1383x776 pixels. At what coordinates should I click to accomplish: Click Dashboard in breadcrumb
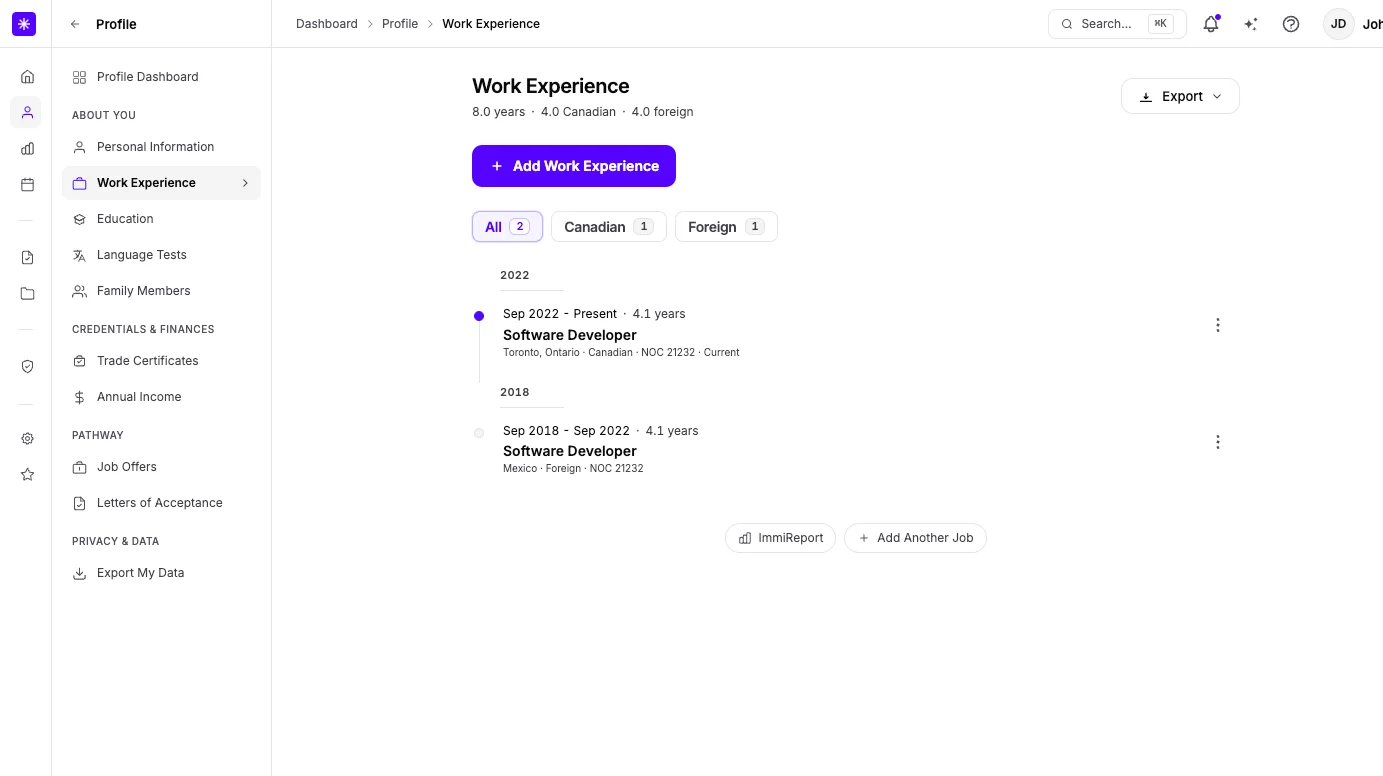point(327,24)
